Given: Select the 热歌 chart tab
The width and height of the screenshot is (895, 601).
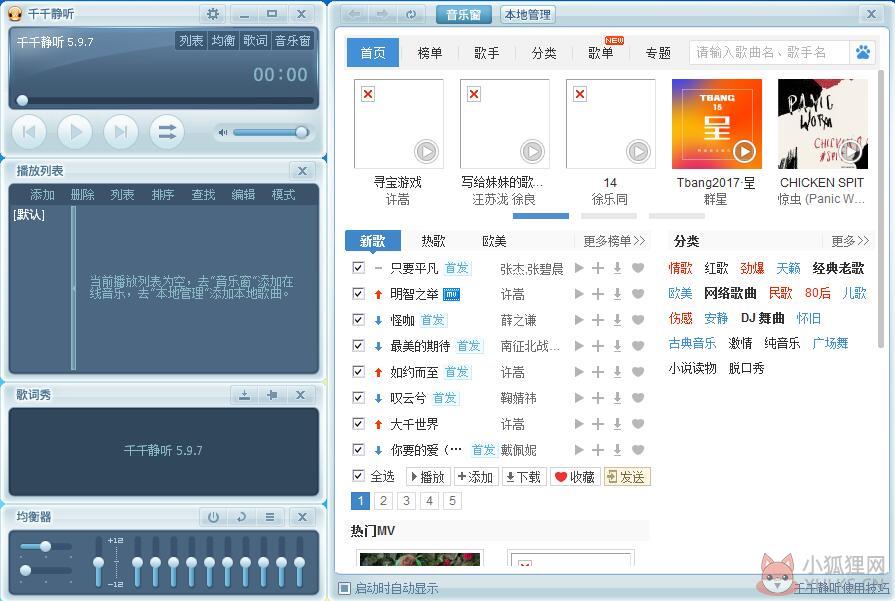Looking at the screenshot, I should 433,241.
